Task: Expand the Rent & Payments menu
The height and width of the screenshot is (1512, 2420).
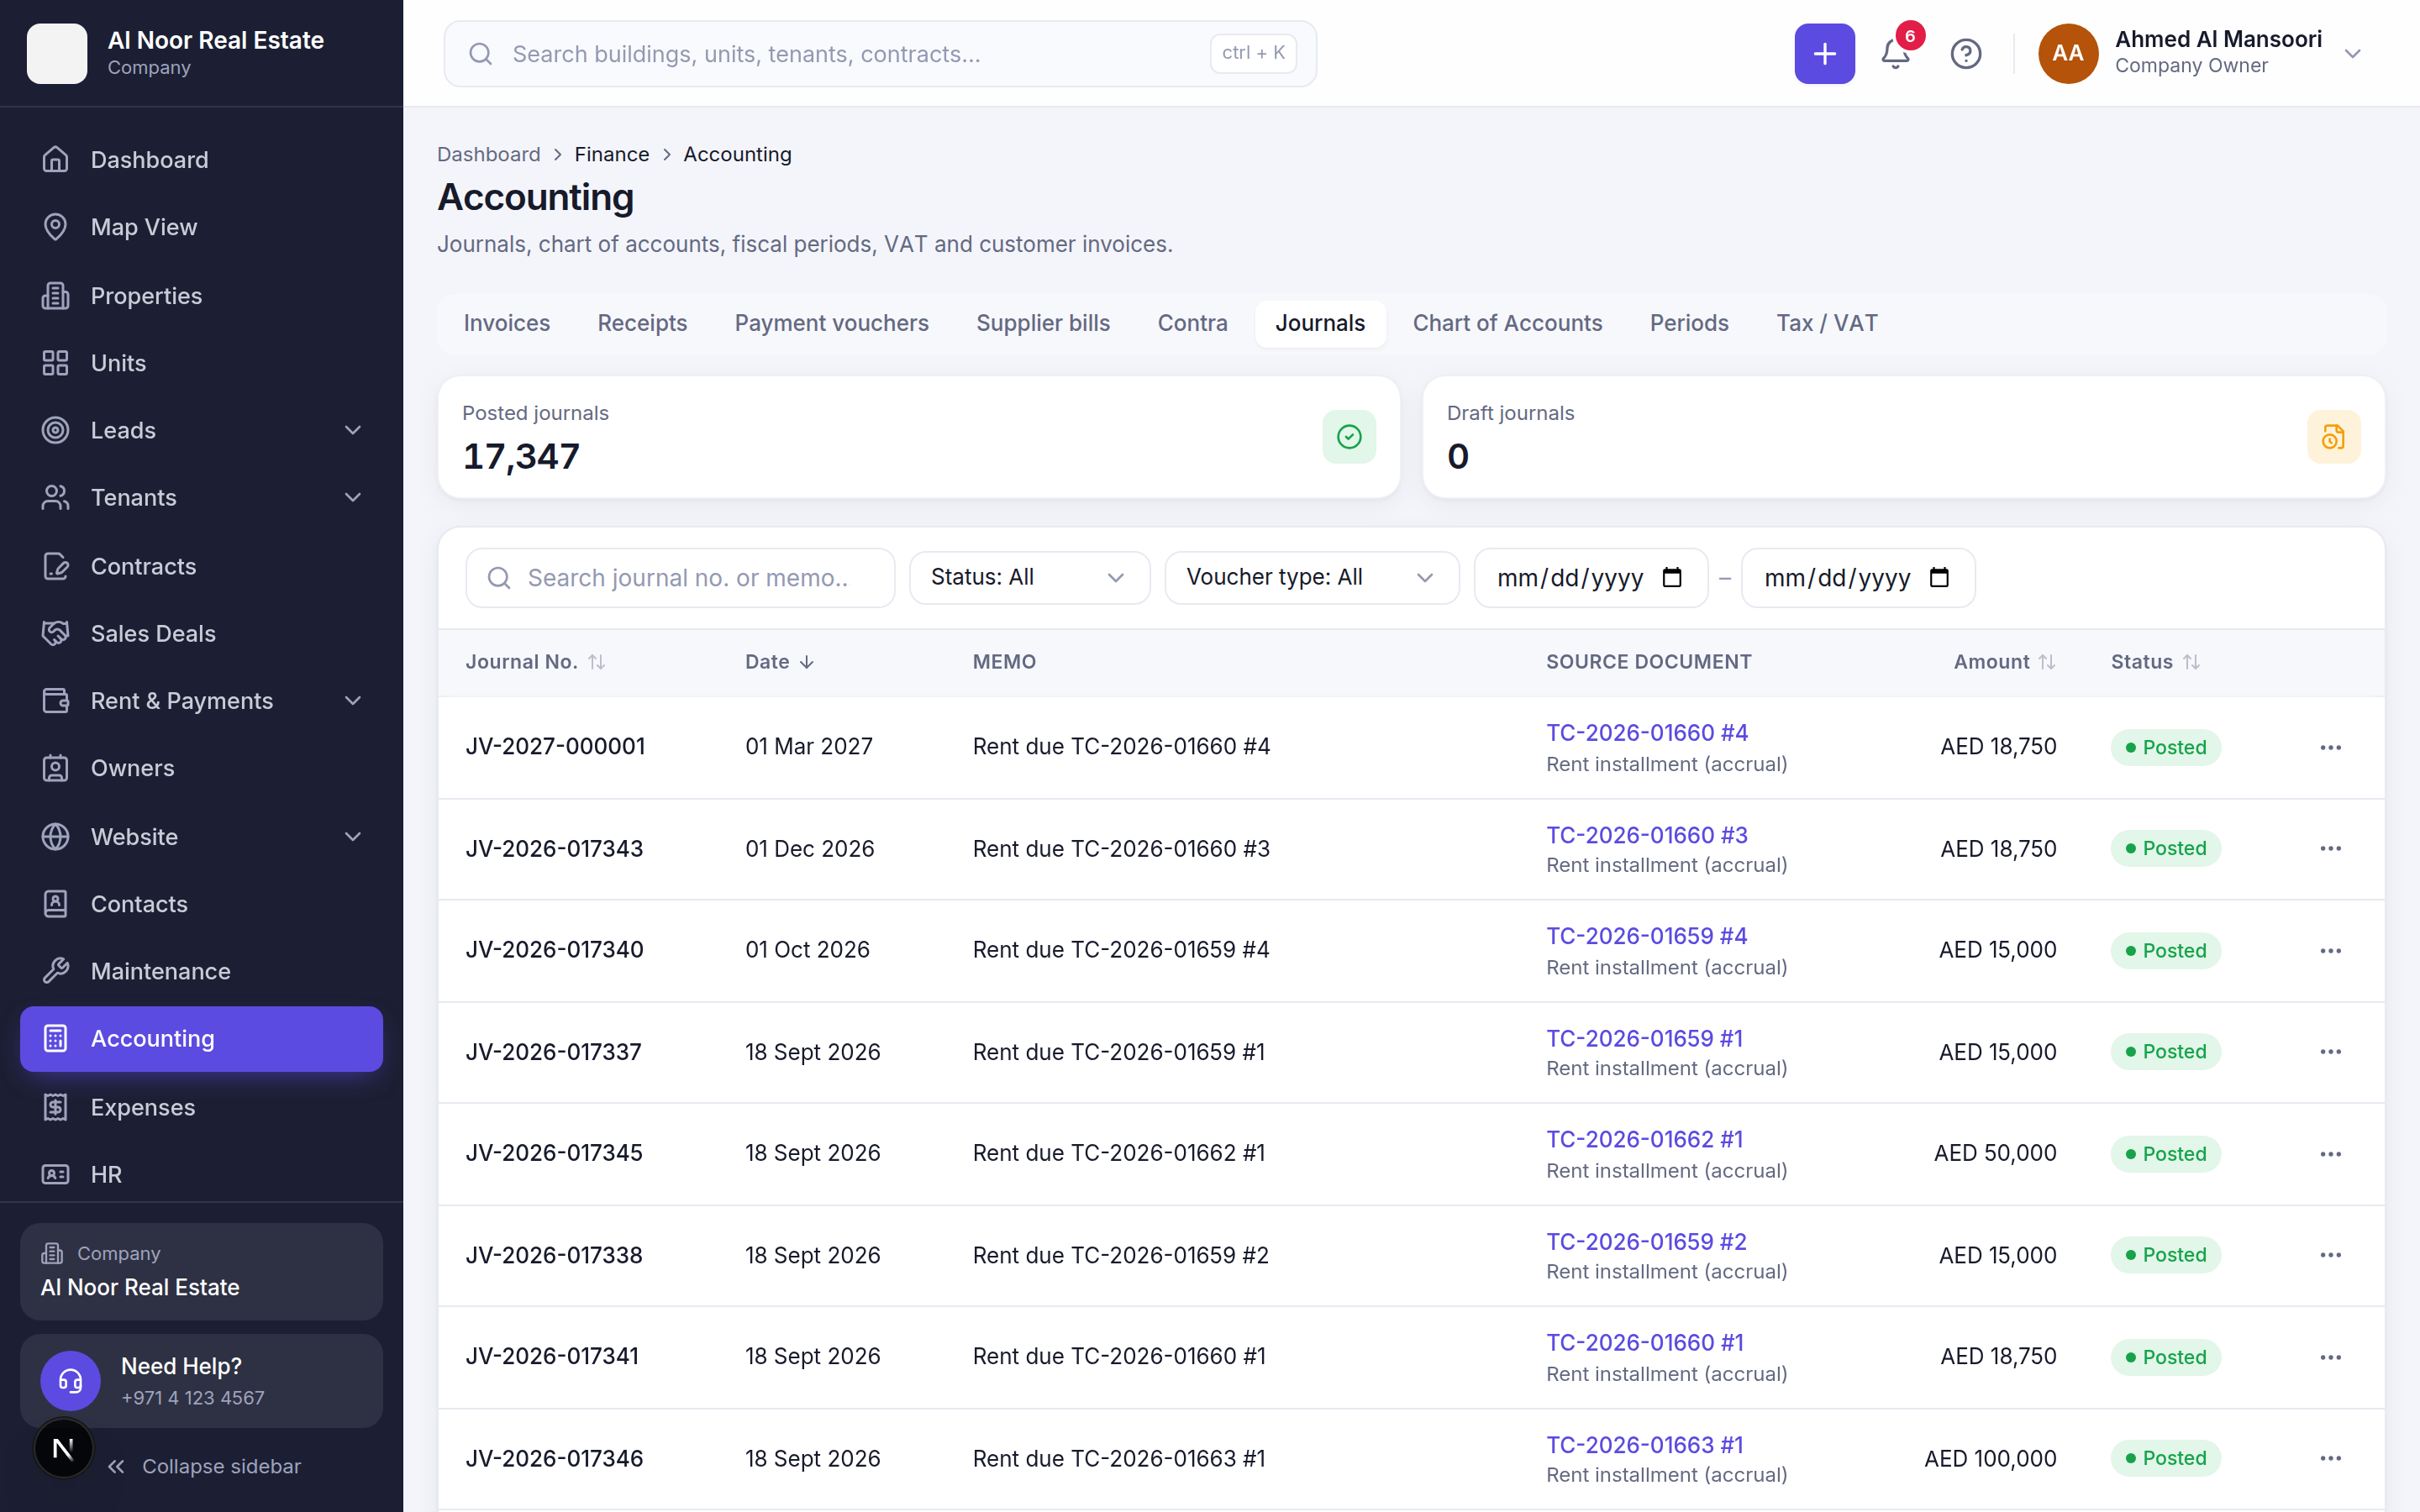Action: [x=201, y=701]
